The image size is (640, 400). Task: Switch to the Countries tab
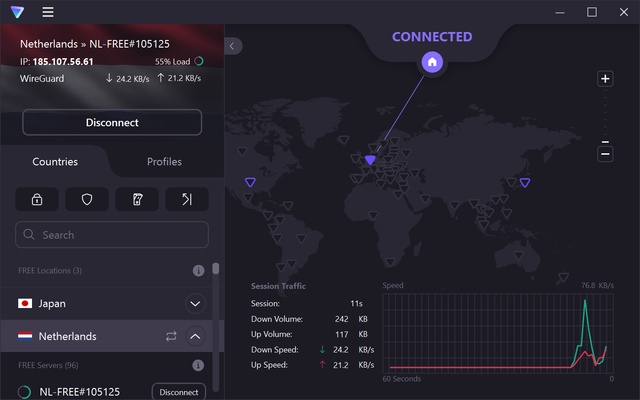[x=55, y=162]
